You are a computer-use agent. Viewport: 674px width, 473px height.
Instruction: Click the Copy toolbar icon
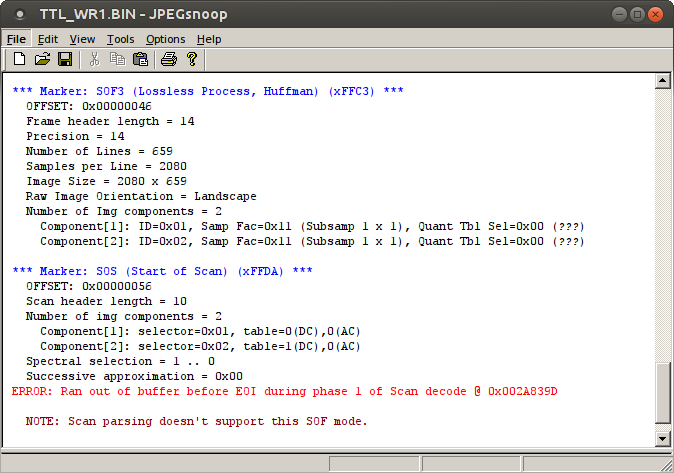click(x=117, y=59)
